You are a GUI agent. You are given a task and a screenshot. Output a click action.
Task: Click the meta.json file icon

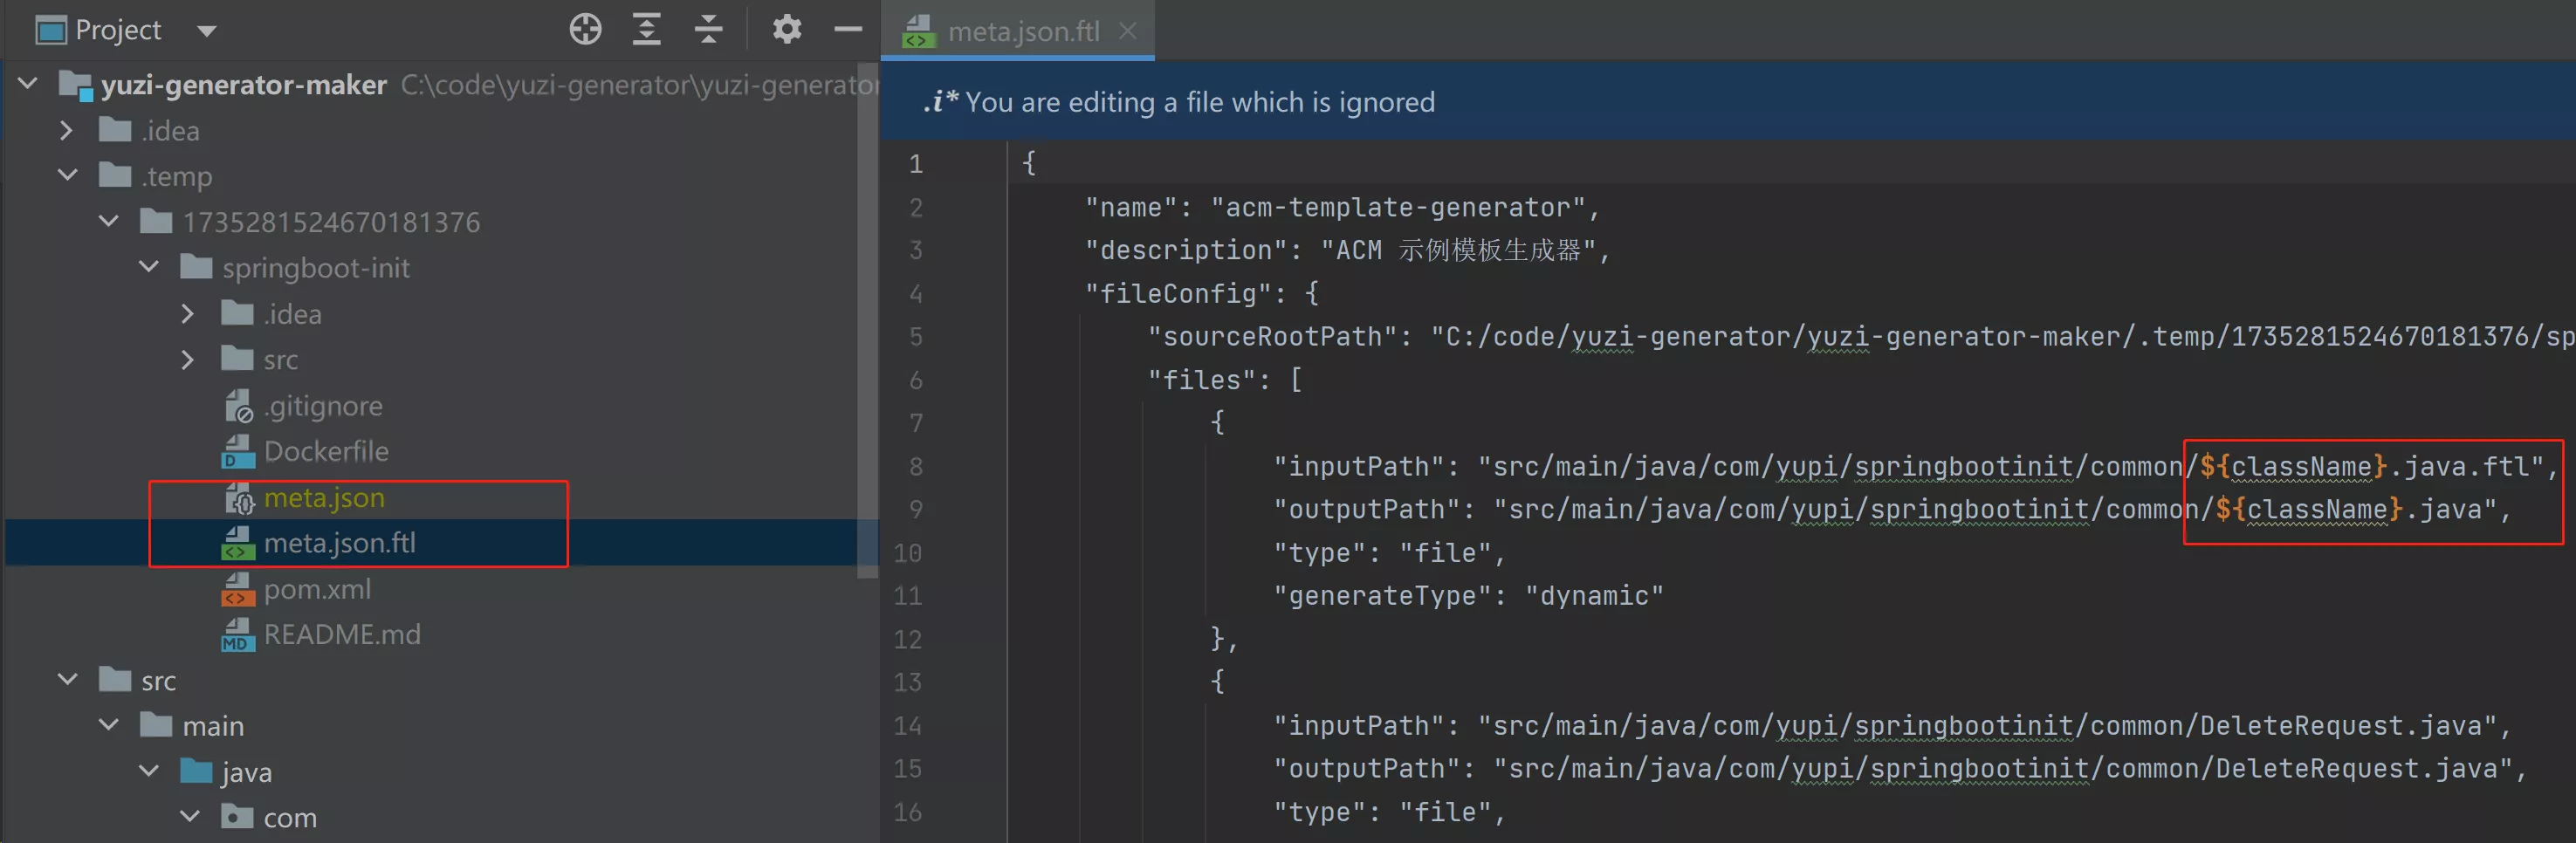tap(238, 497)
